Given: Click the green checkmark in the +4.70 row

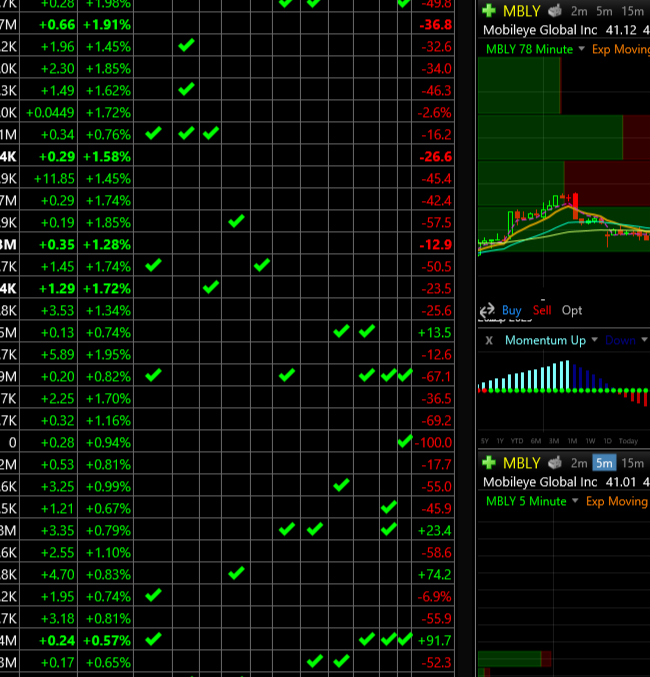Looking at the screenshot, I should click(x=236, y=573).
